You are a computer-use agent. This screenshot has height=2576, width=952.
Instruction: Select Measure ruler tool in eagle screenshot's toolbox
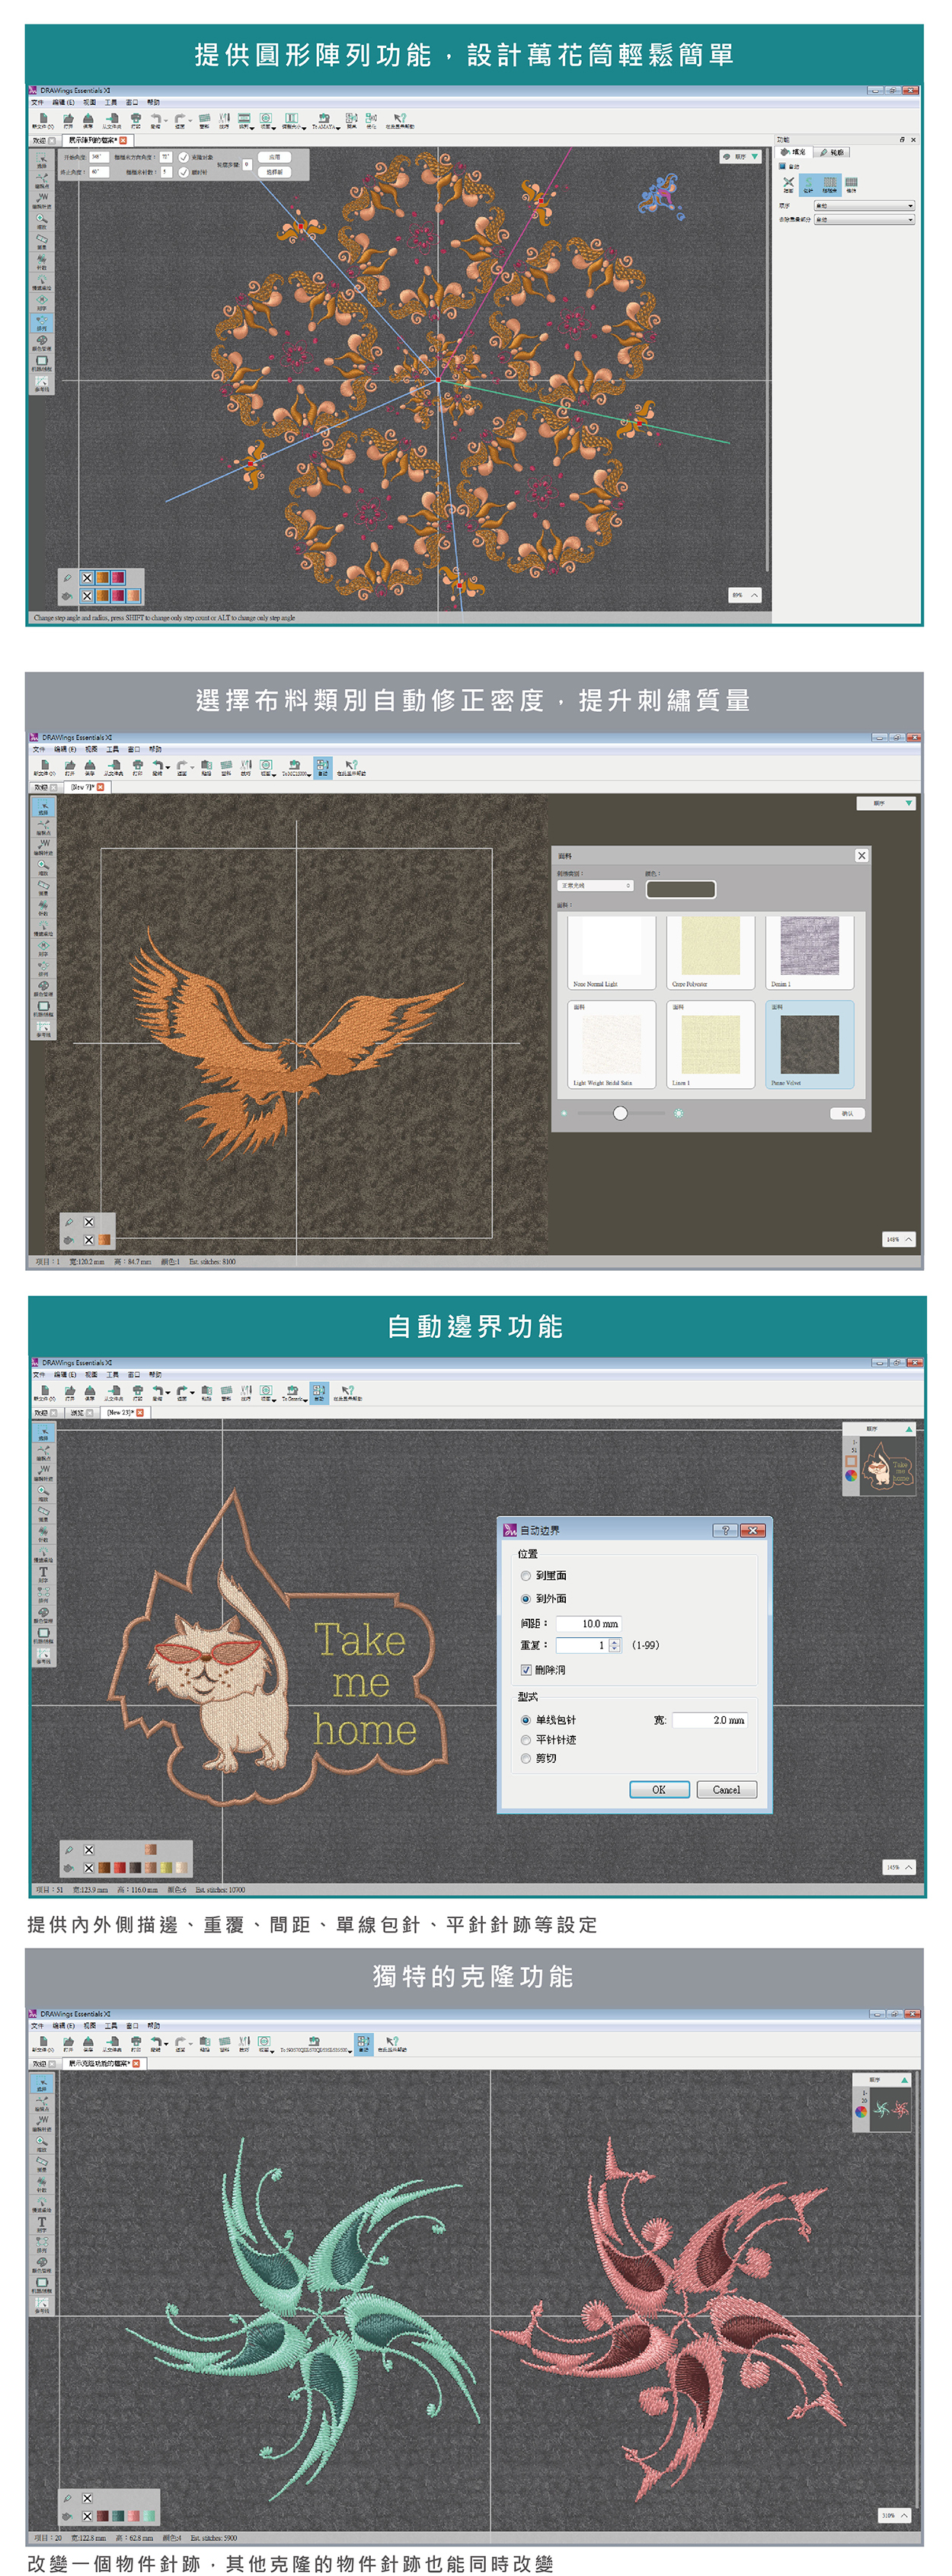point(43,887)
